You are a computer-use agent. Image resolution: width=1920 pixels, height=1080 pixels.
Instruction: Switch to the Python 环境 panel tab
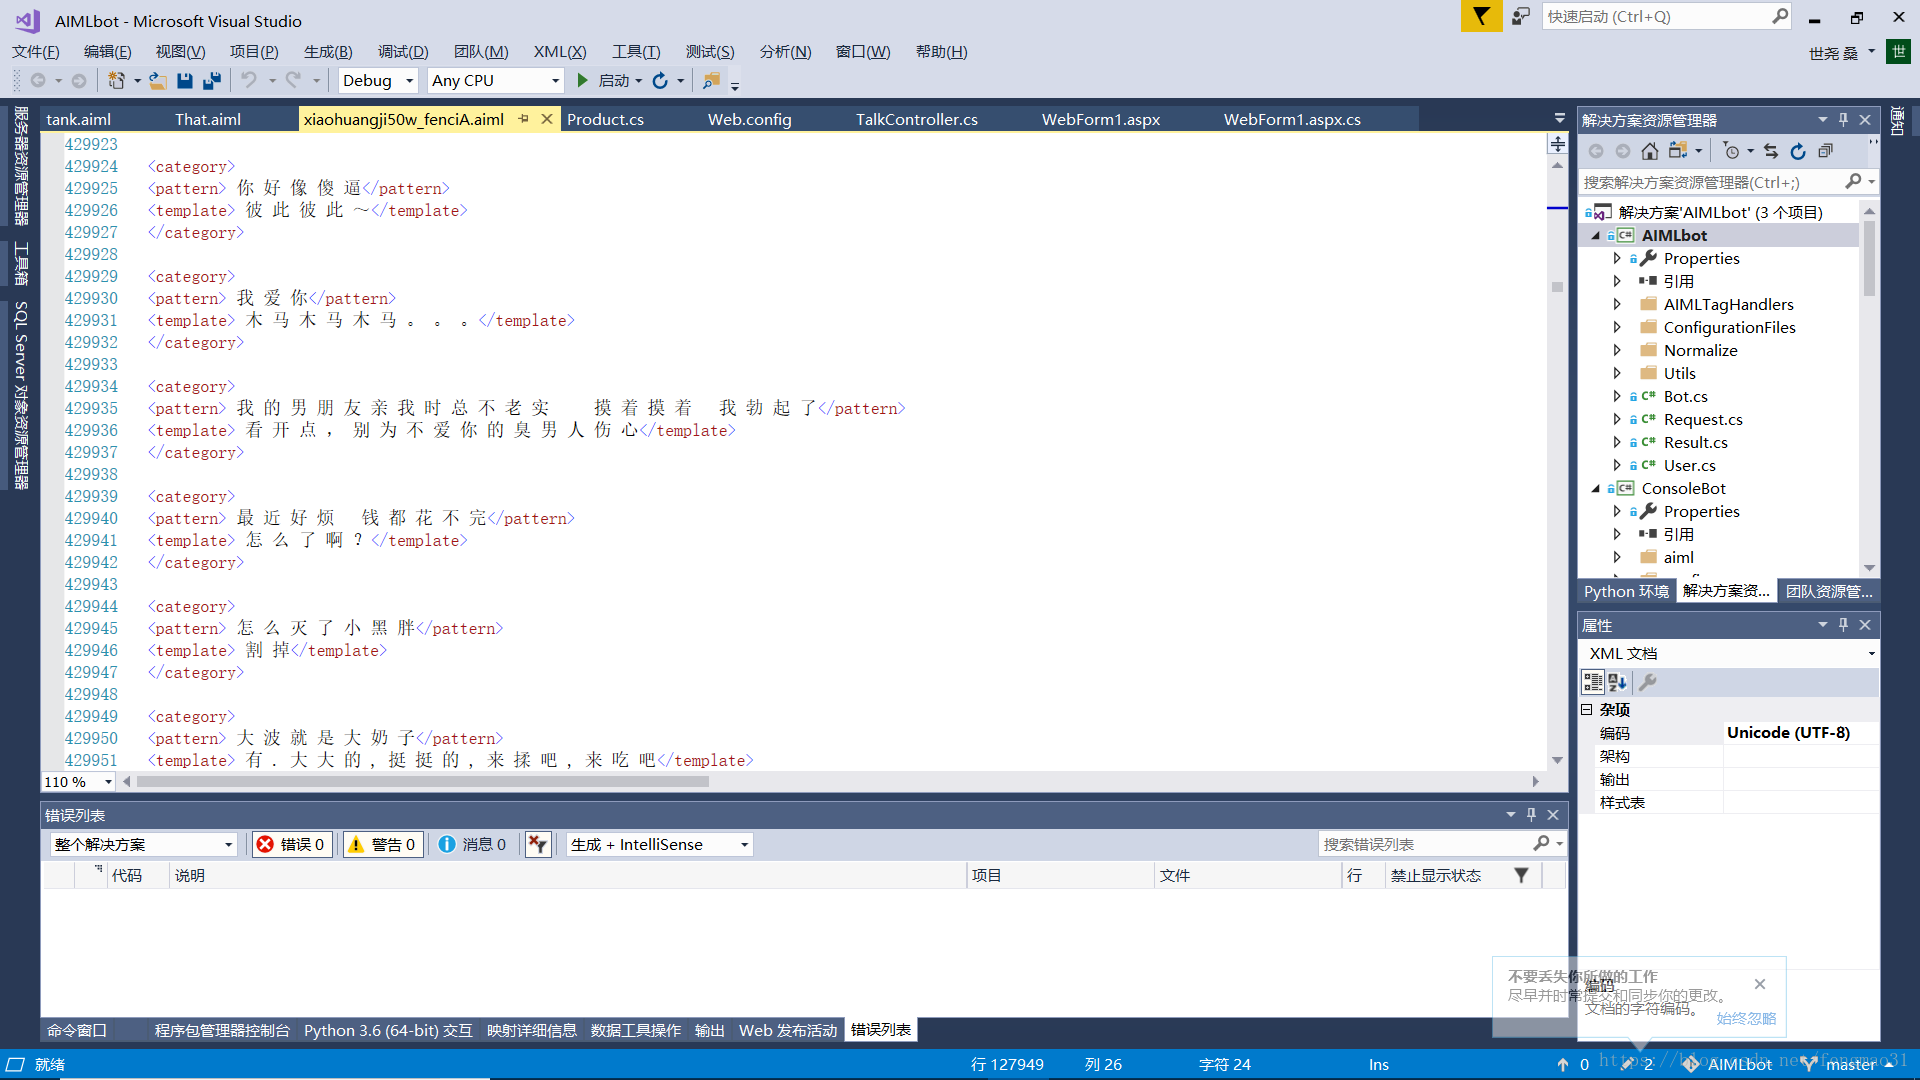tap(1626, 592)
